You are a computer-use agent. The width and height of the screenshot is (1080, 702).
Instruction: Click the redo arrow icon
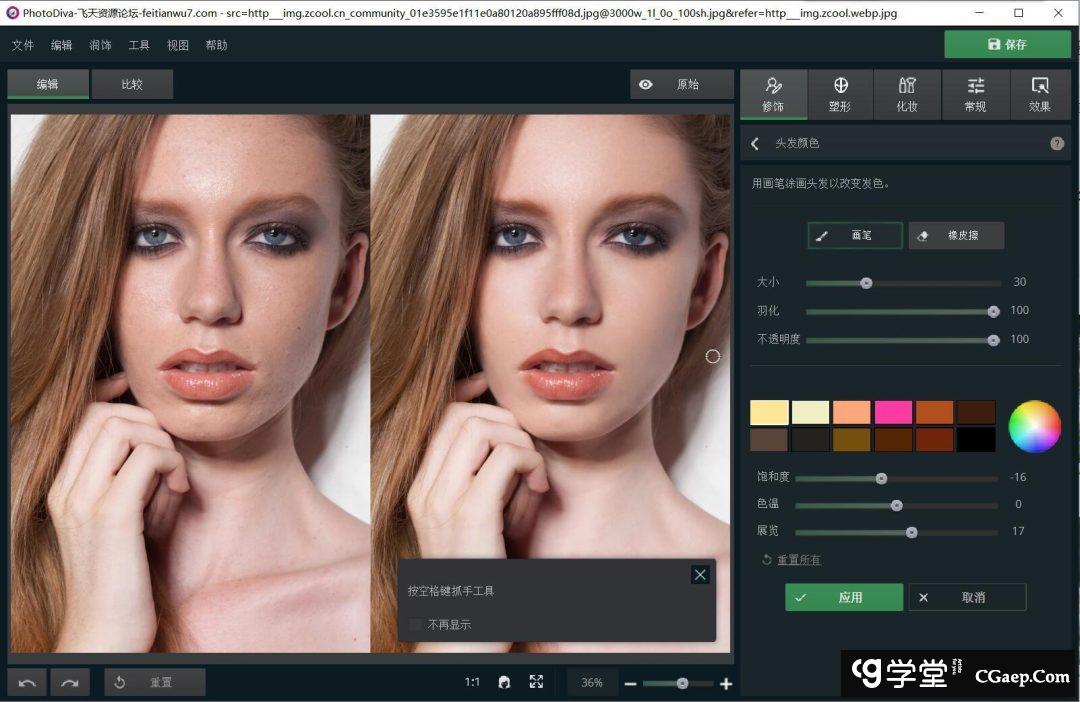(70, 683)
